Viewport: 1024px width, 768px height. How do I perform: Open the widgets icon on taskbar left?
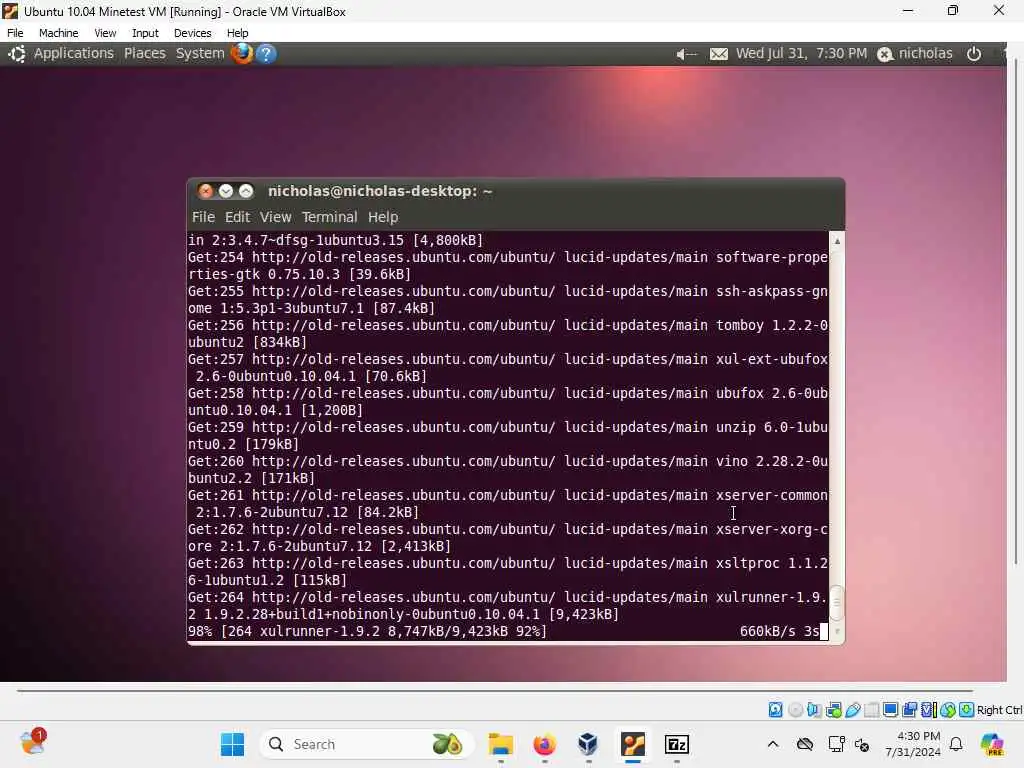32,743
